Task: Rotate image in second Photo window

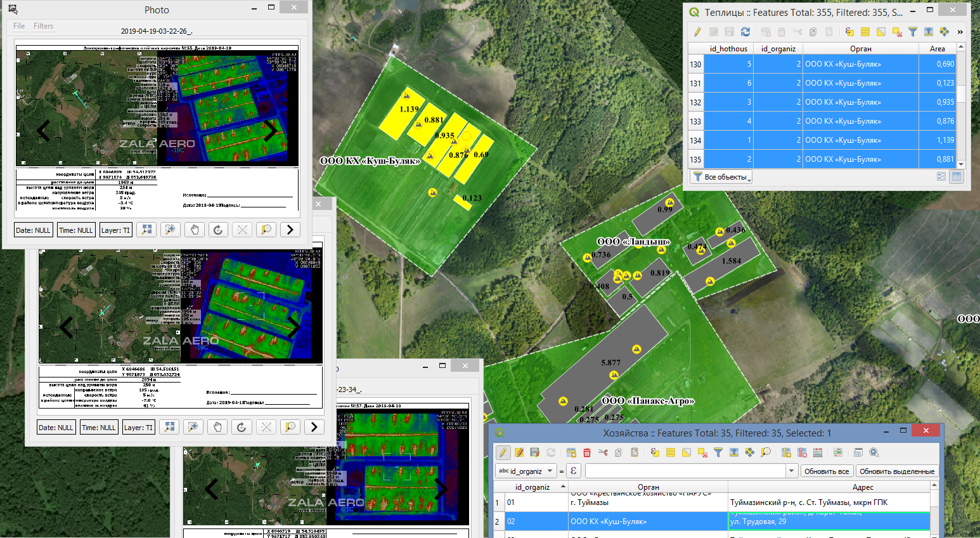Action: click(x=241, y=427)
